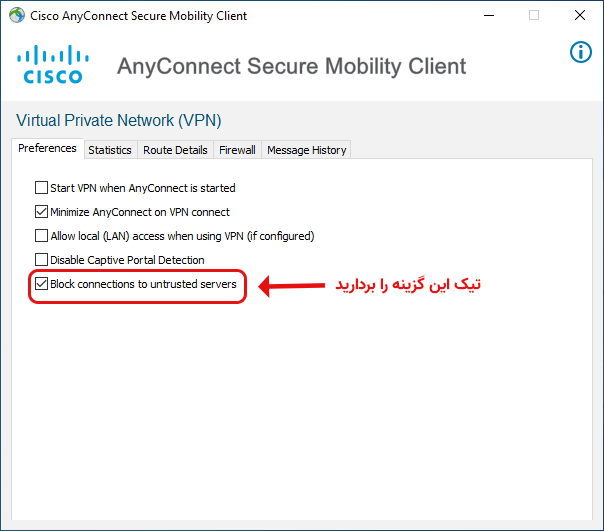Select the Preferences tab
The height and width of the screenshot is (531, 604).
[47, 149]
